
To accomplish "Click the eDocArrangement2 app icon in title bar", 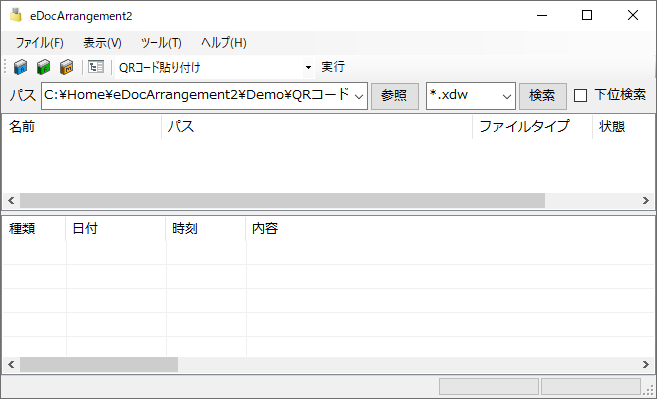I will pos(16,16).
